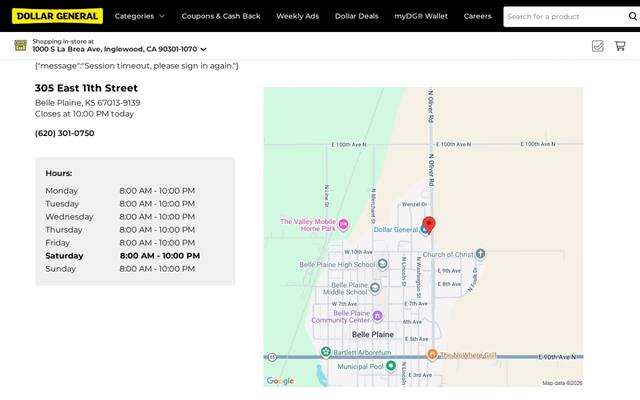Viewport: 640px width, 400px height.
Task: Click the store address heading 305 East 11th Street
Action: [x=86, y=88]
